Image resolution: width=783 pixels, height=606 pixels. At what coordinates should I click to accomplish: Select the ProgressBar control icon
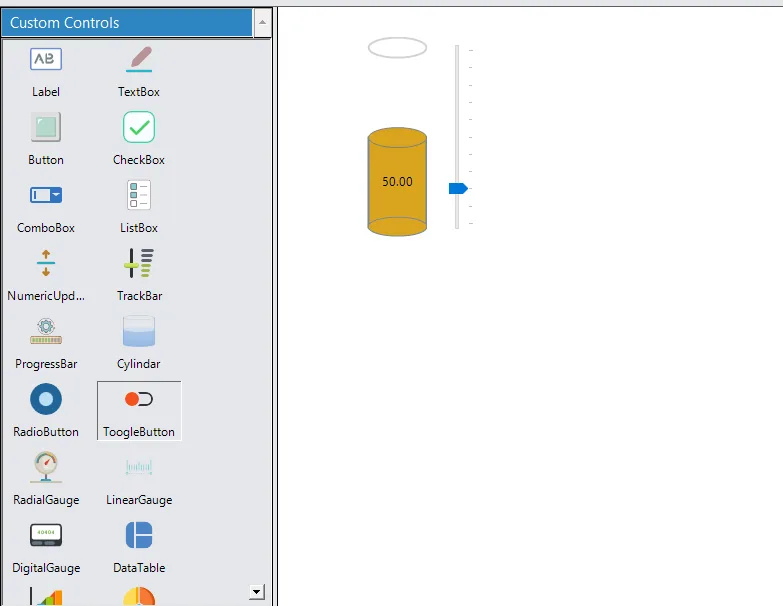pos(46,331)
